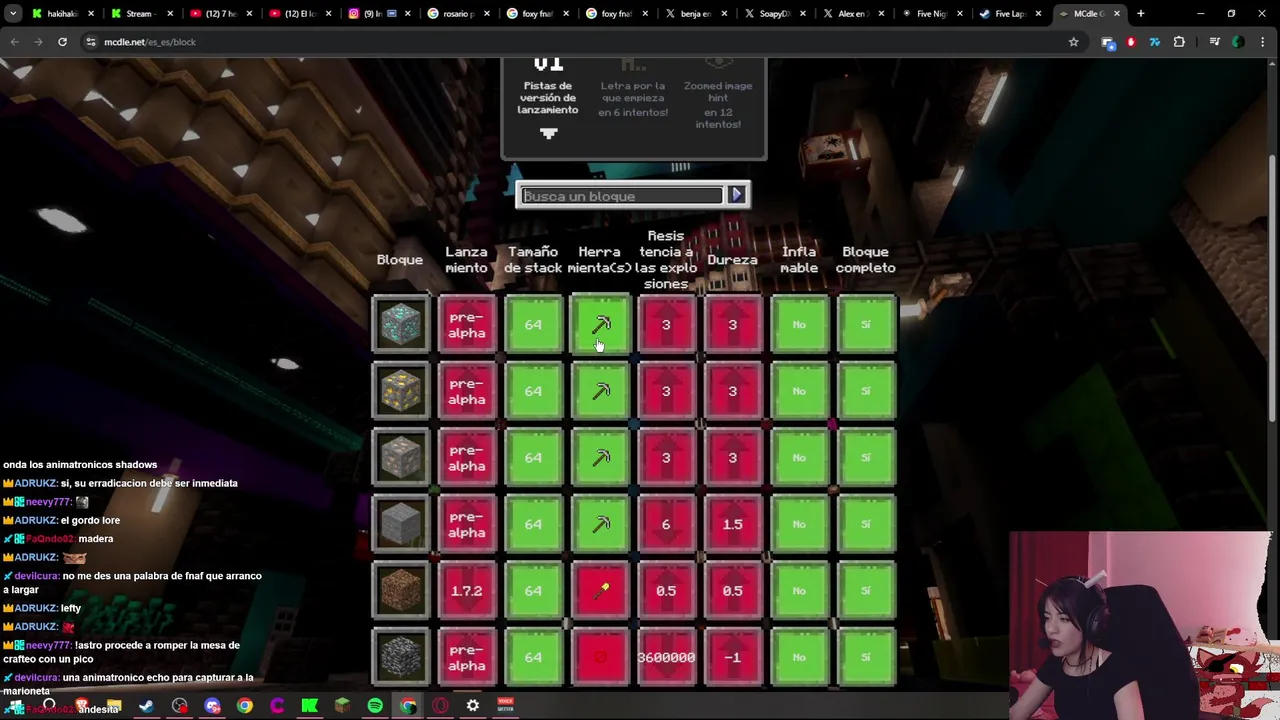
Task: Go back to the previous page
Action: (14, 42)
